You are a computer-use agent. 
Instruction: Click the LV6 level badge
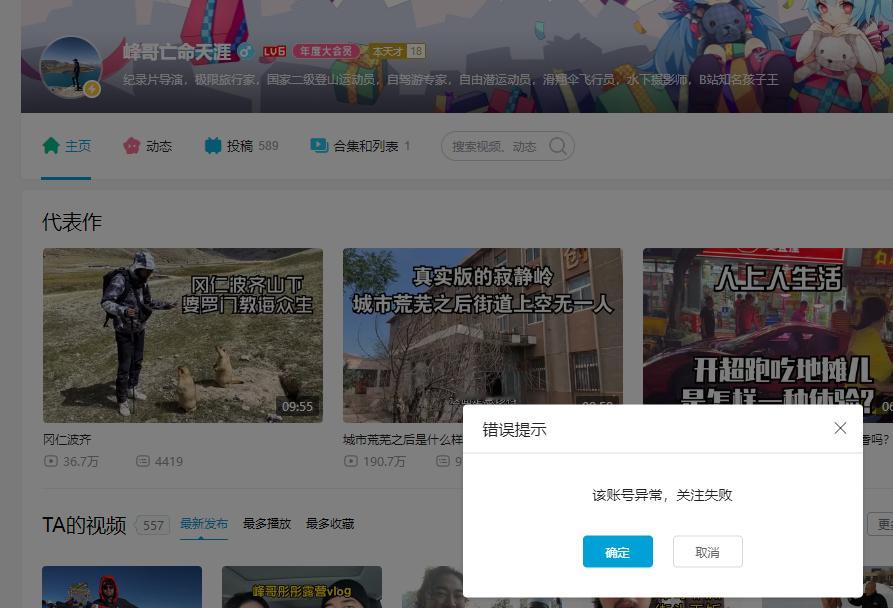[x=275, y=51]
